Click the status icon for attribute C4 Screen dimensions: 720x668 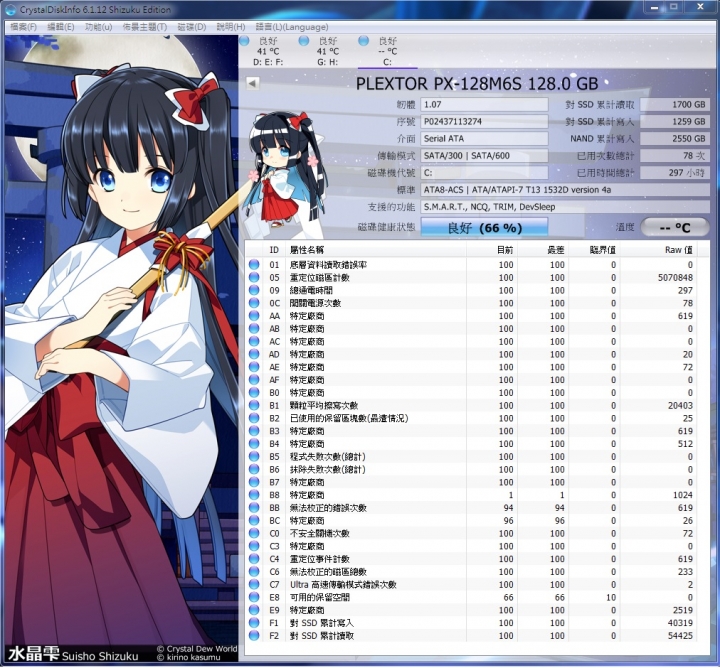point(253,559)
